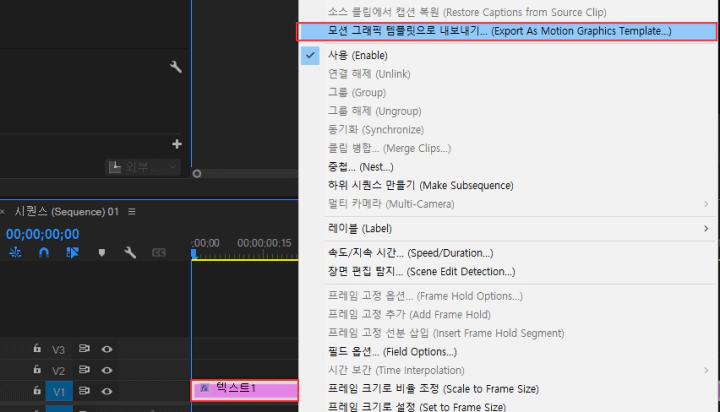
Task: Click the CC caption track options icon
Action: [158, 253]
